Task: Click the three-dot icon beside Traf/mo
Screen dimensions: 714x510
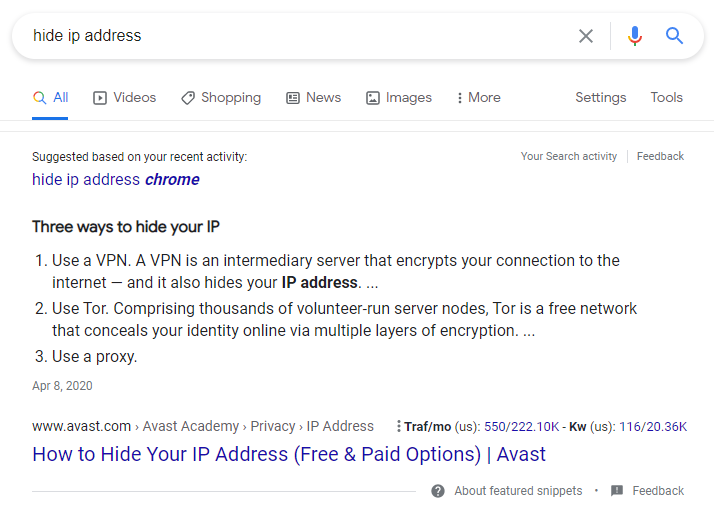Action: pos(398,426)
